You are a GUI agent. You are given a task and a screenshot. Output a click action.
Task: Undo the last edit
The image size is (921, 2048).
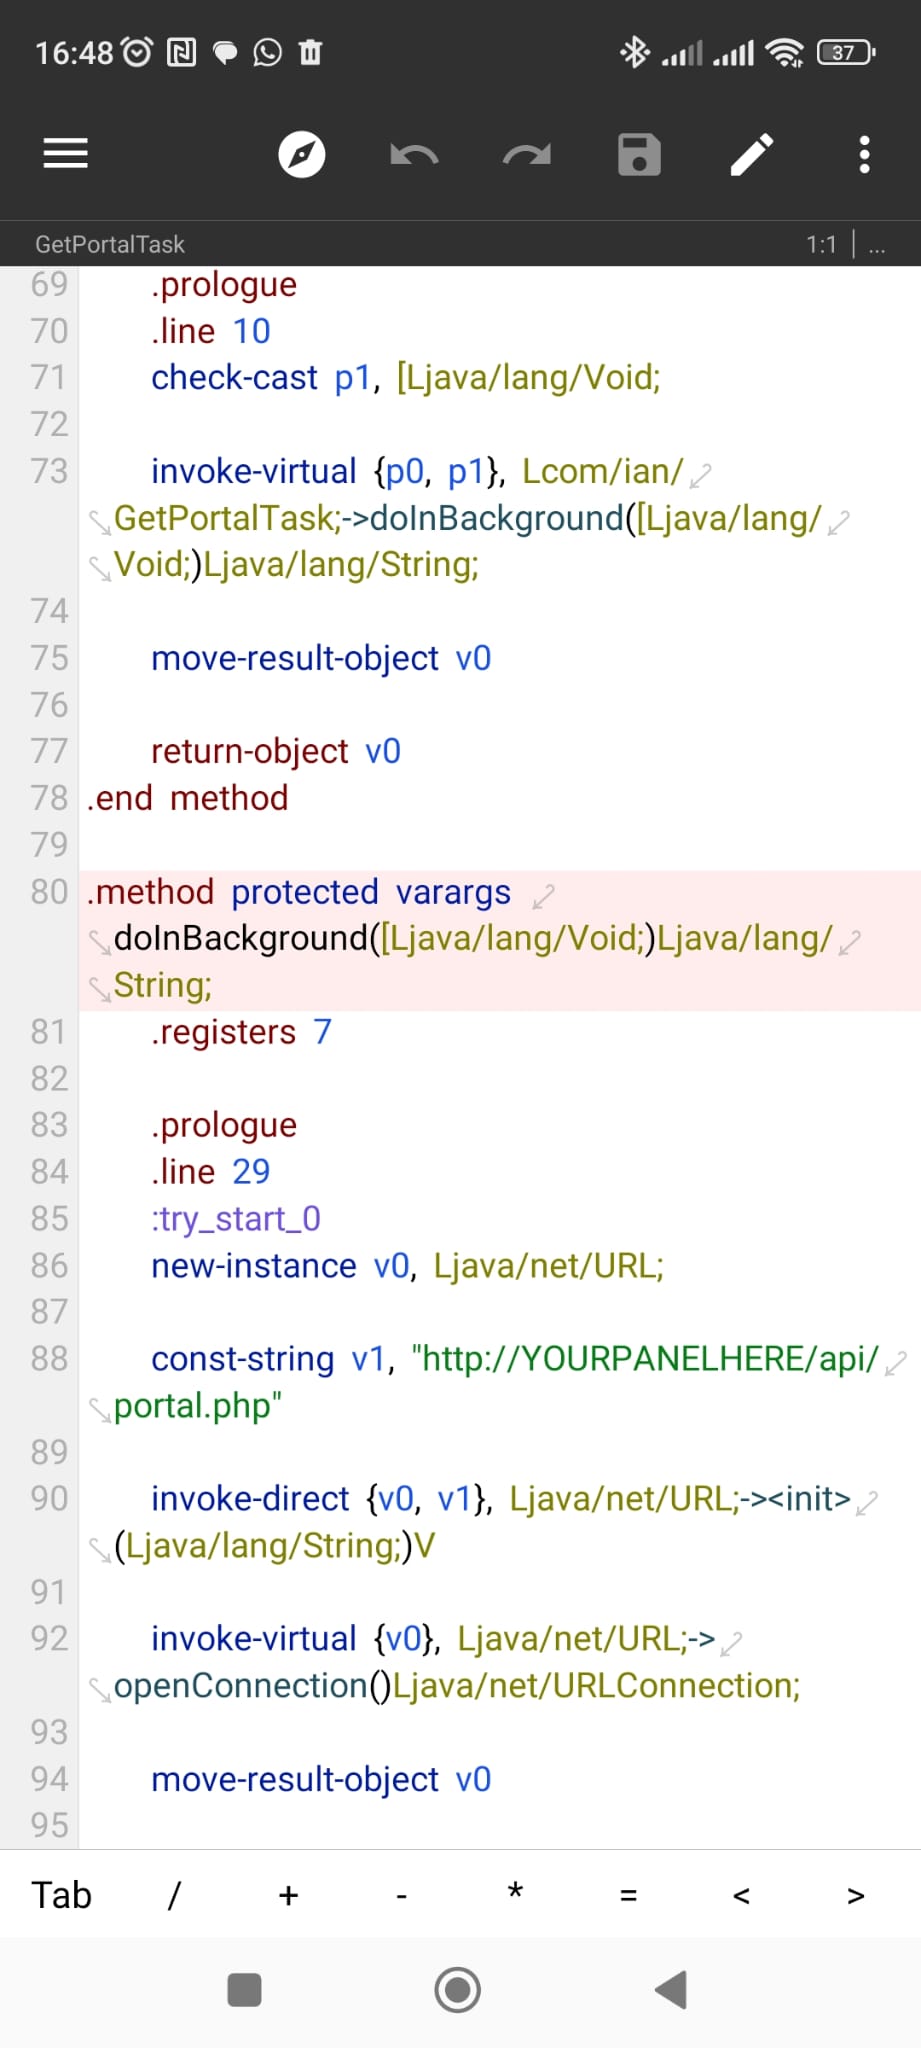click(414, 154)
